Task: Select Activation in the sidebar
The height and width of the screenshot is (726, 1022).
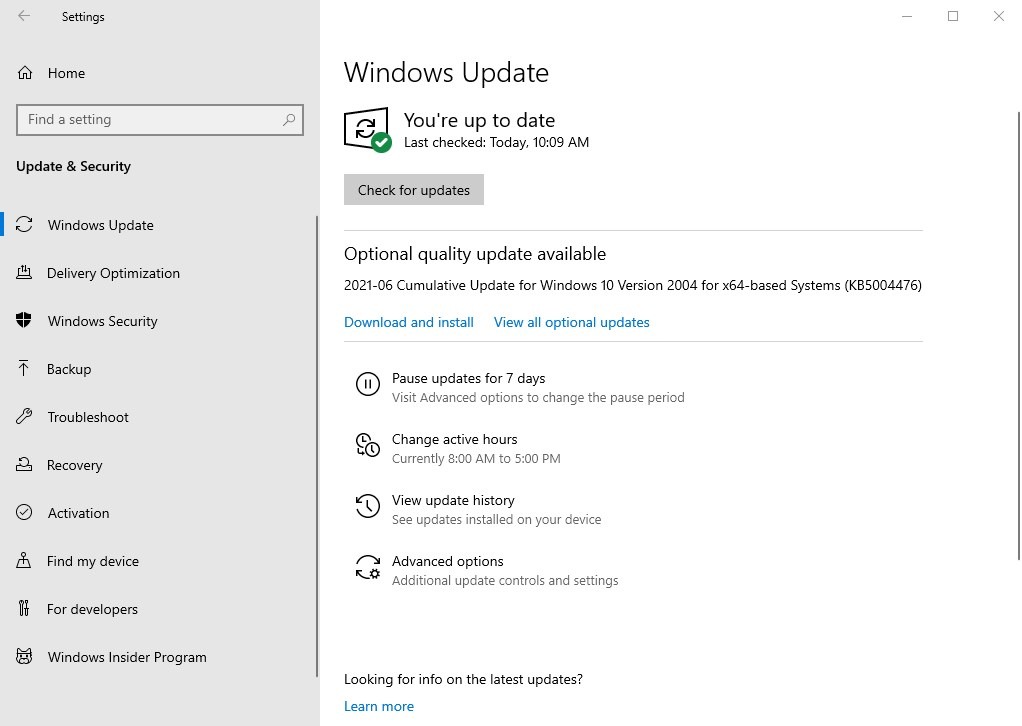Action: coord(158,513)
